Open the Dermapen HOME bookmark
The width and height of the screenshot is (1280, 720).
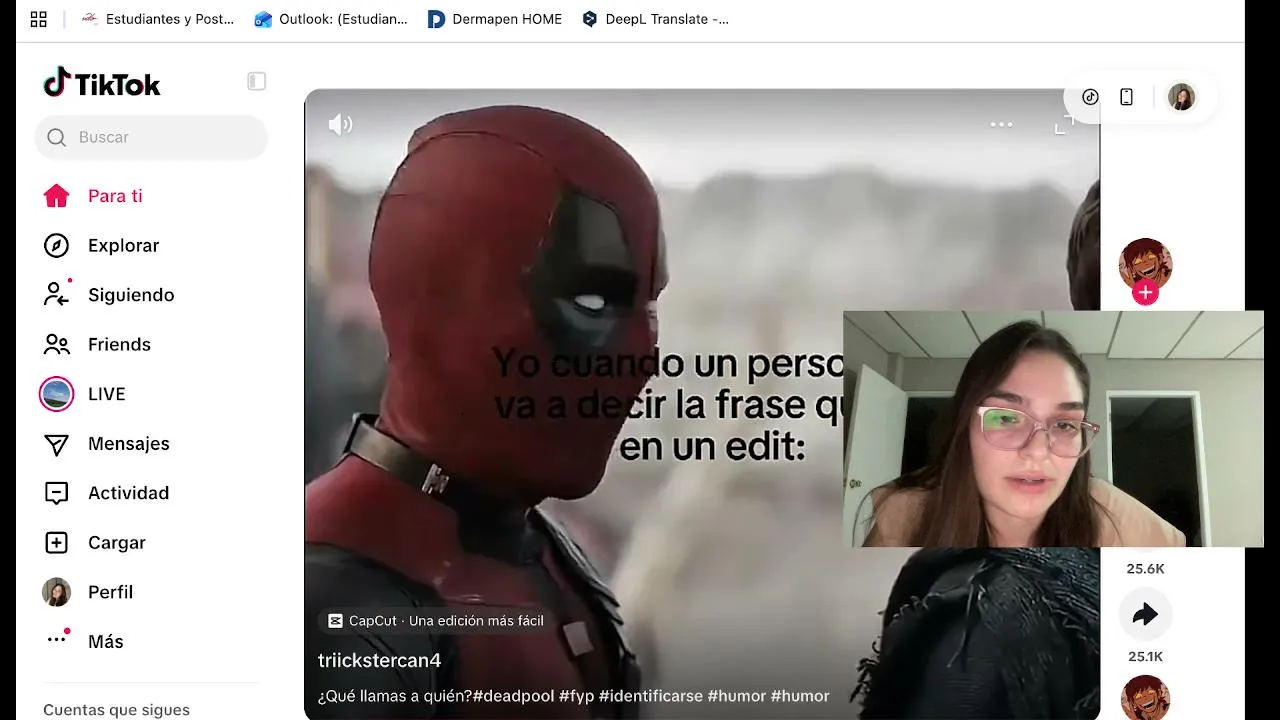495,19
